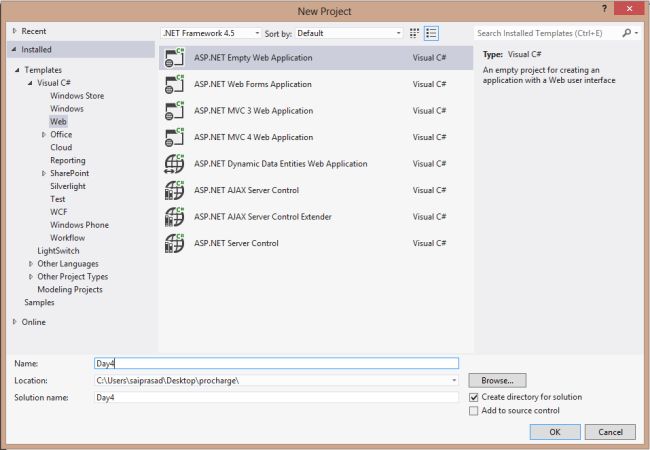Expand the Other Languages node
This screenshot has height=450, width=650.
[x=31, y=264]
